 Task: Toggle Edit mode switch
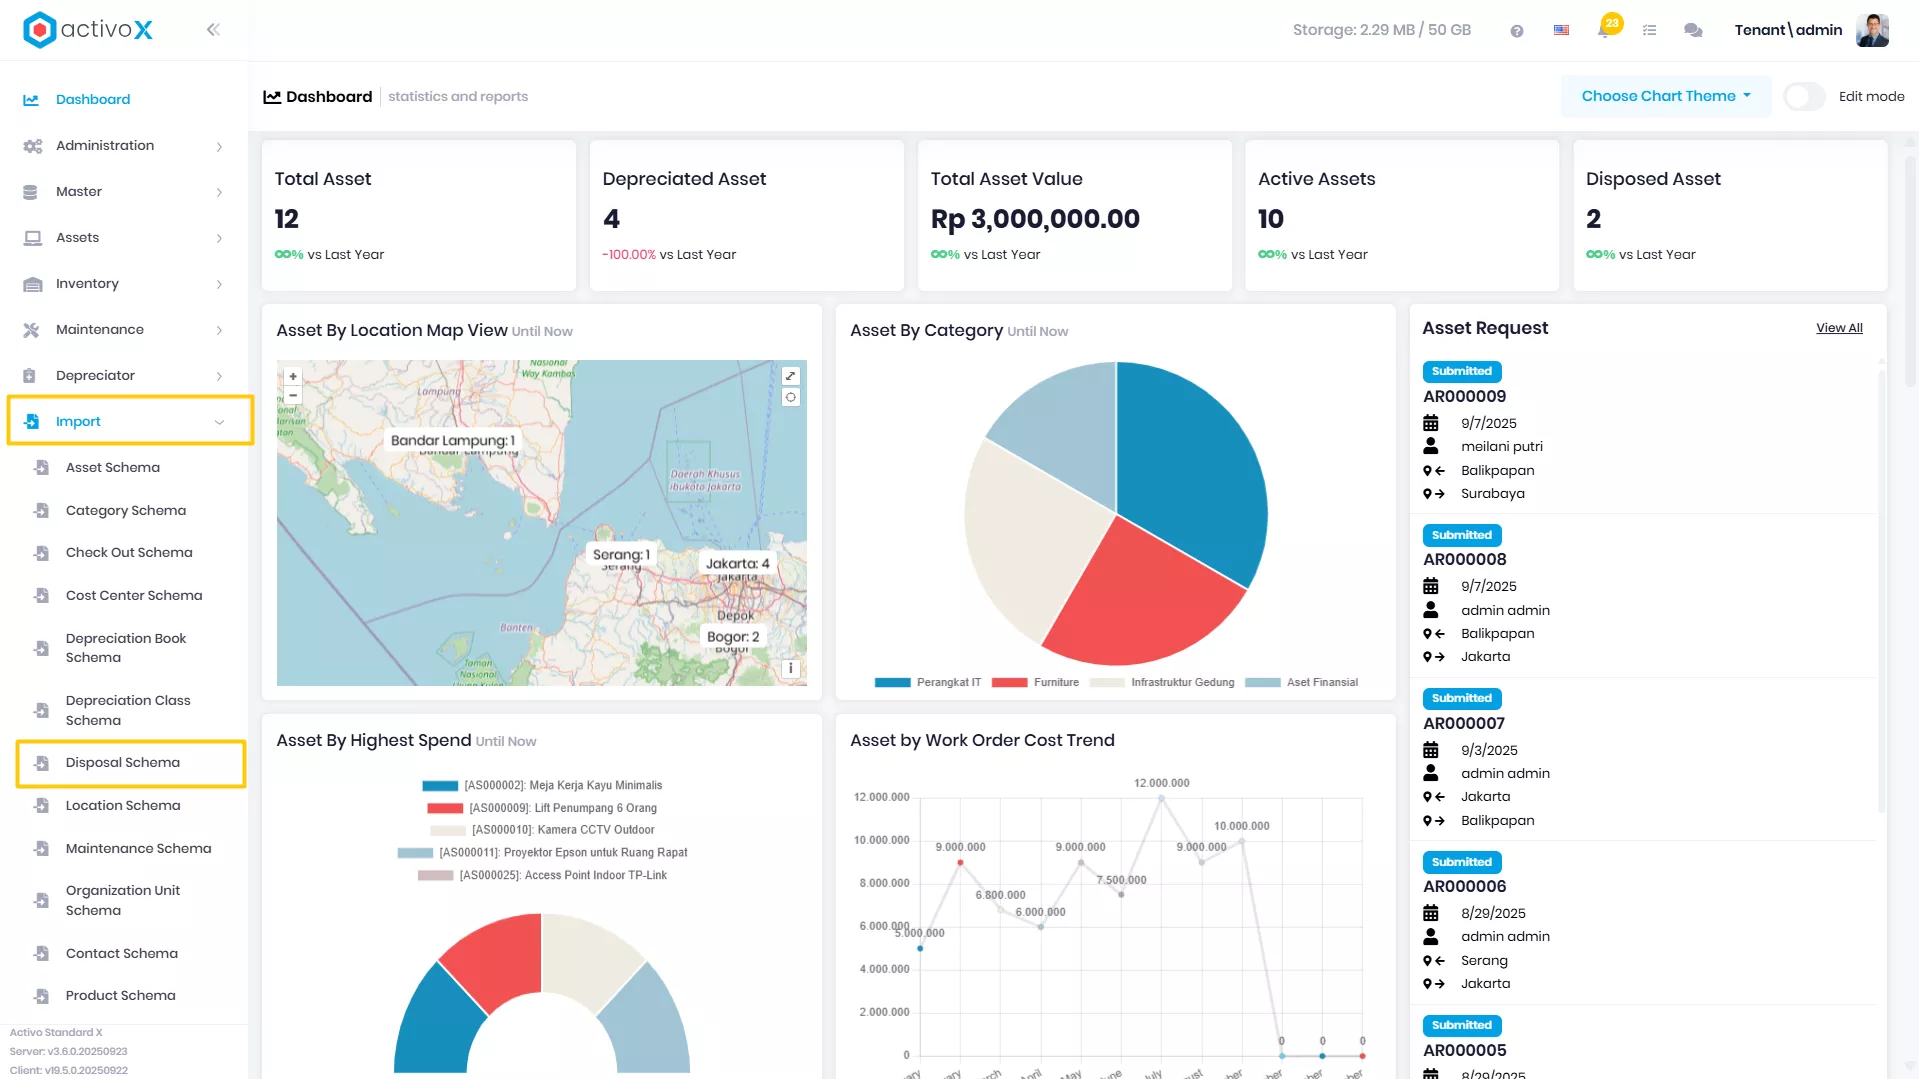coord(1805,97)
